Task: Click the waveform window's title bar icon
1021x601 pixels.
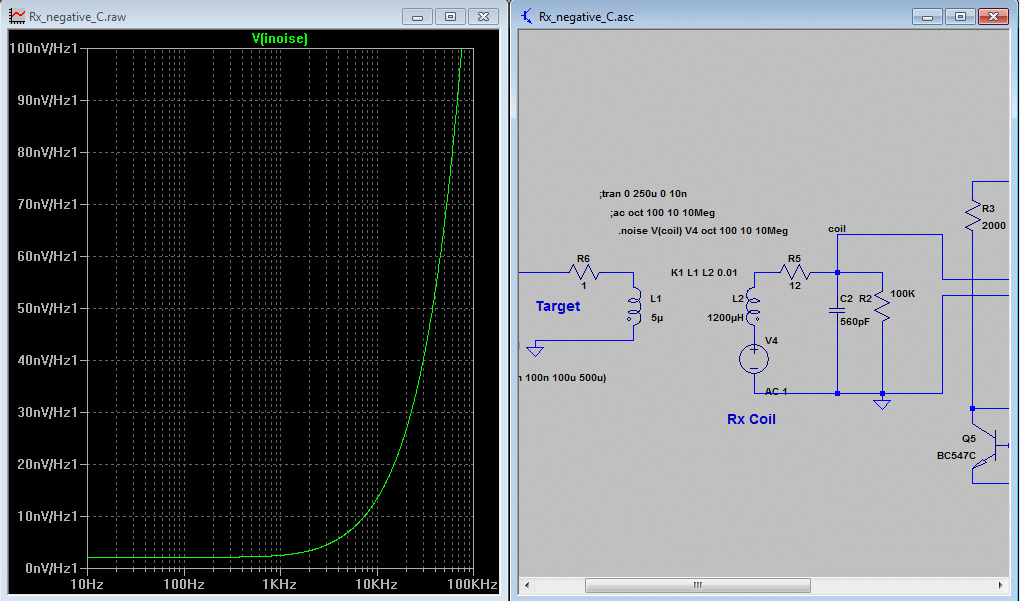Action: [x=16, y=16]
